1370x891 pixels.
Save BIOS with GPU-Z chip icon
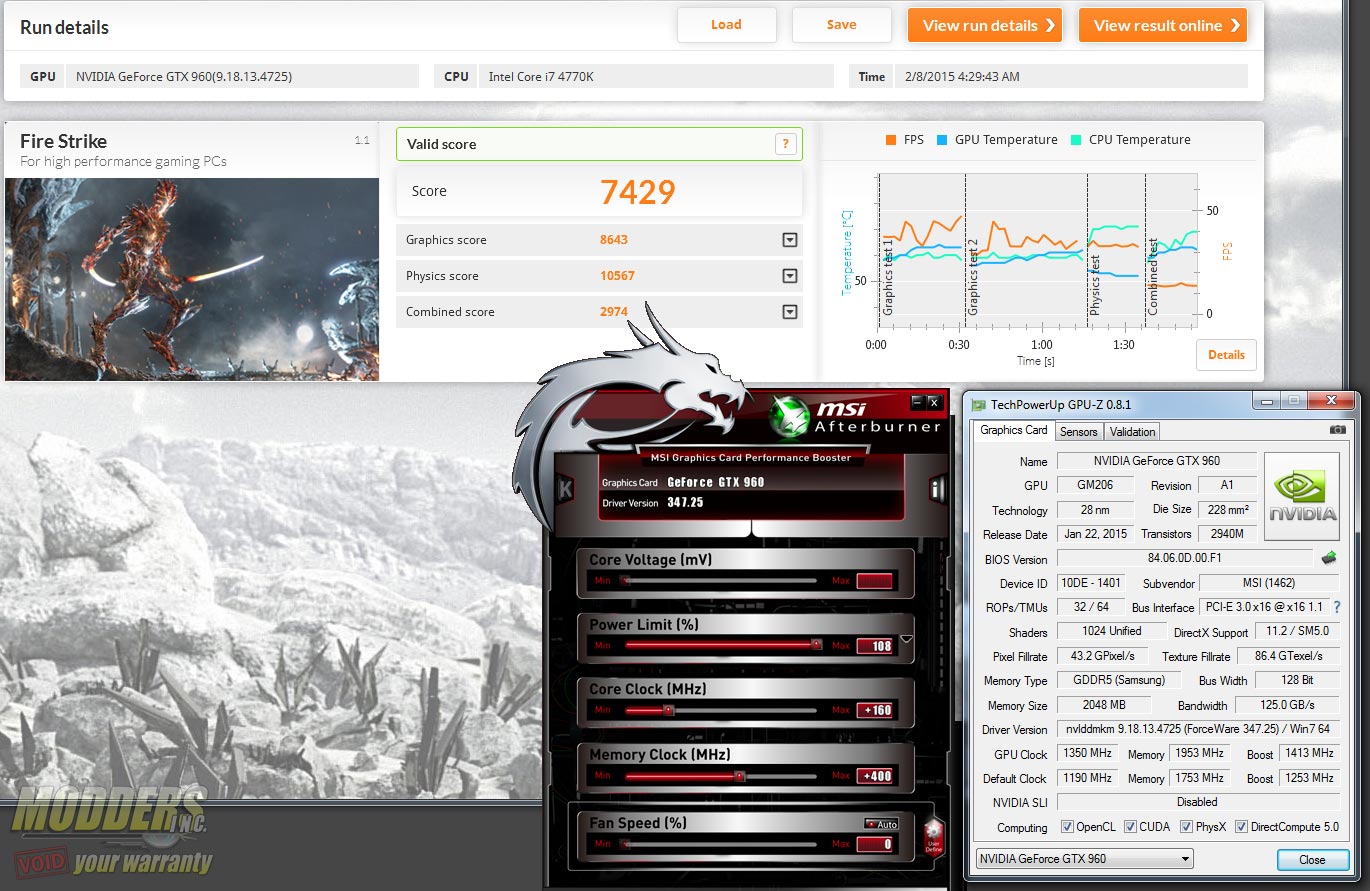pos(1329,558)
